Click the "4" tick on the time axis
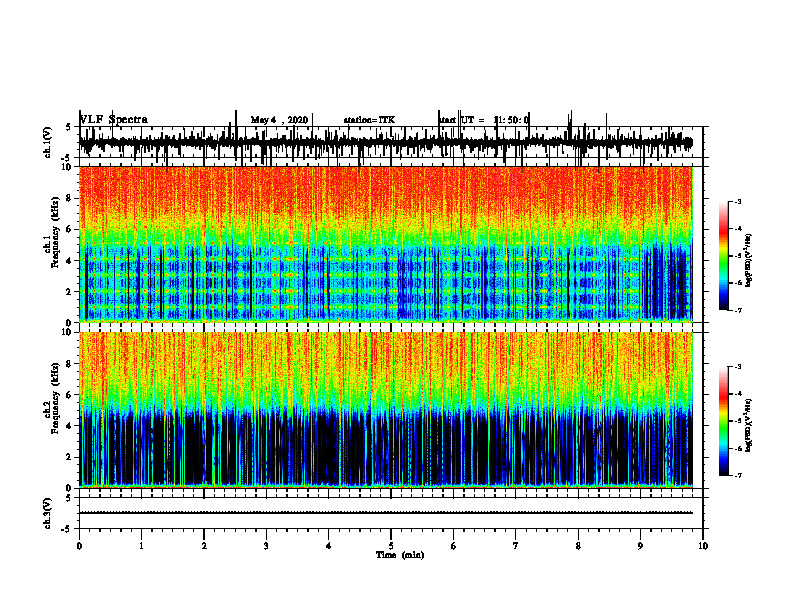792x612 pixels. click(329, 546)
